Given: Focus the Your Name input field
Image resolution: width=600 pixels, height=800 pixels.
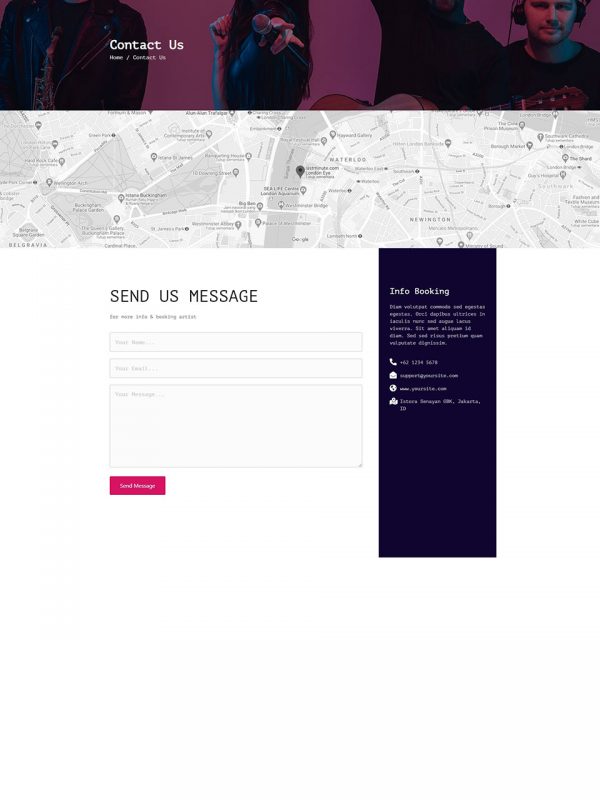Looking at the screenshot, I should coord(235,342).
